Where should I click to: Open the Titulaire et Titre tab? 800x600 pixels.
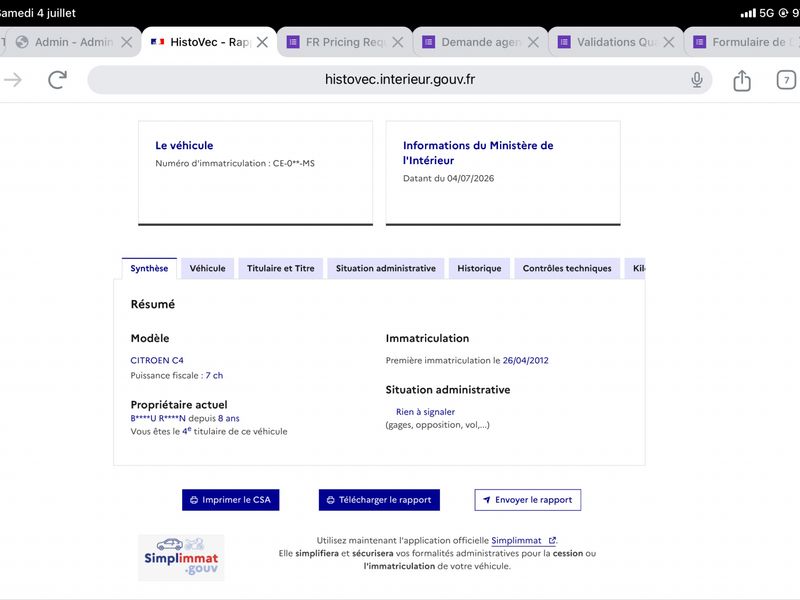click(281, 268)
